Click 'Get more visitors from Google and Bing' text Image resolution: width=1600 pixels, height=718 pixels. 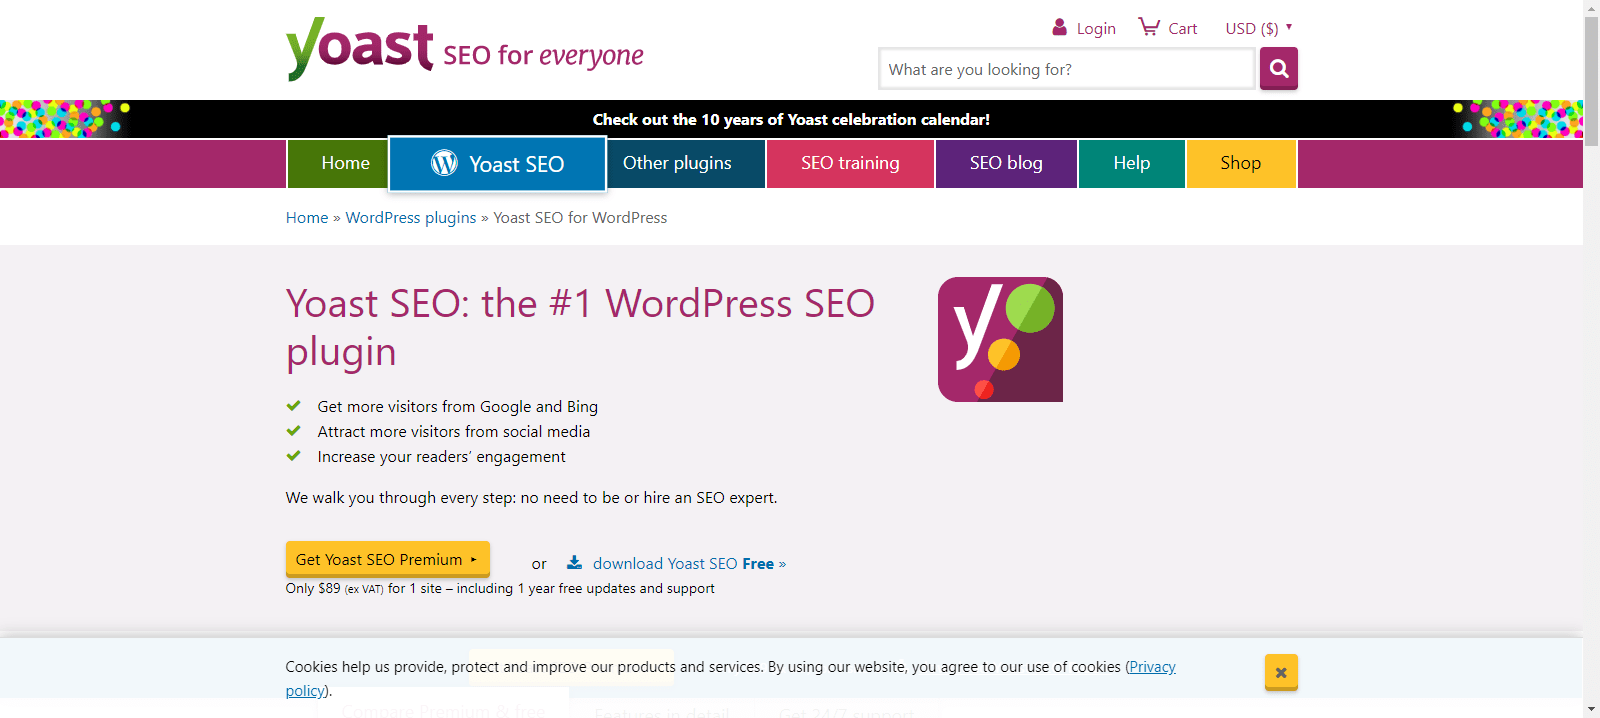(458, 407)
